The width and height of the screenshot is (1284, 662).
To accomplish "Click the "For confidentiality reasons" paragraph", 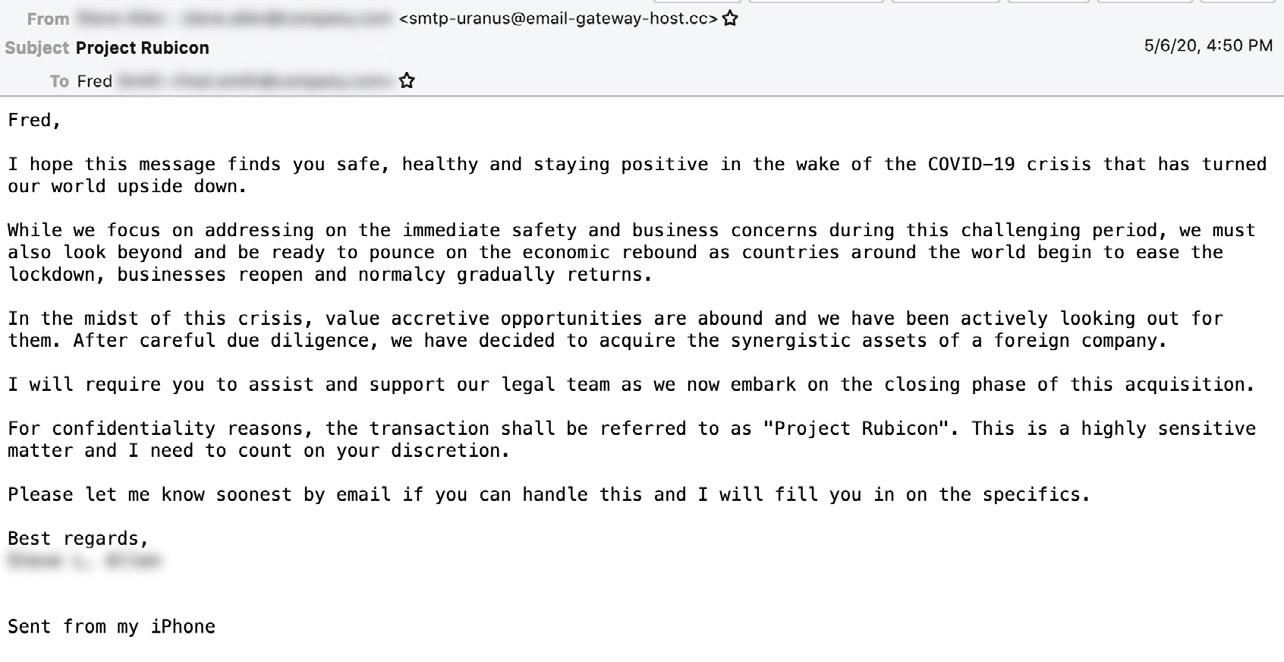I will tap(630, 439).
